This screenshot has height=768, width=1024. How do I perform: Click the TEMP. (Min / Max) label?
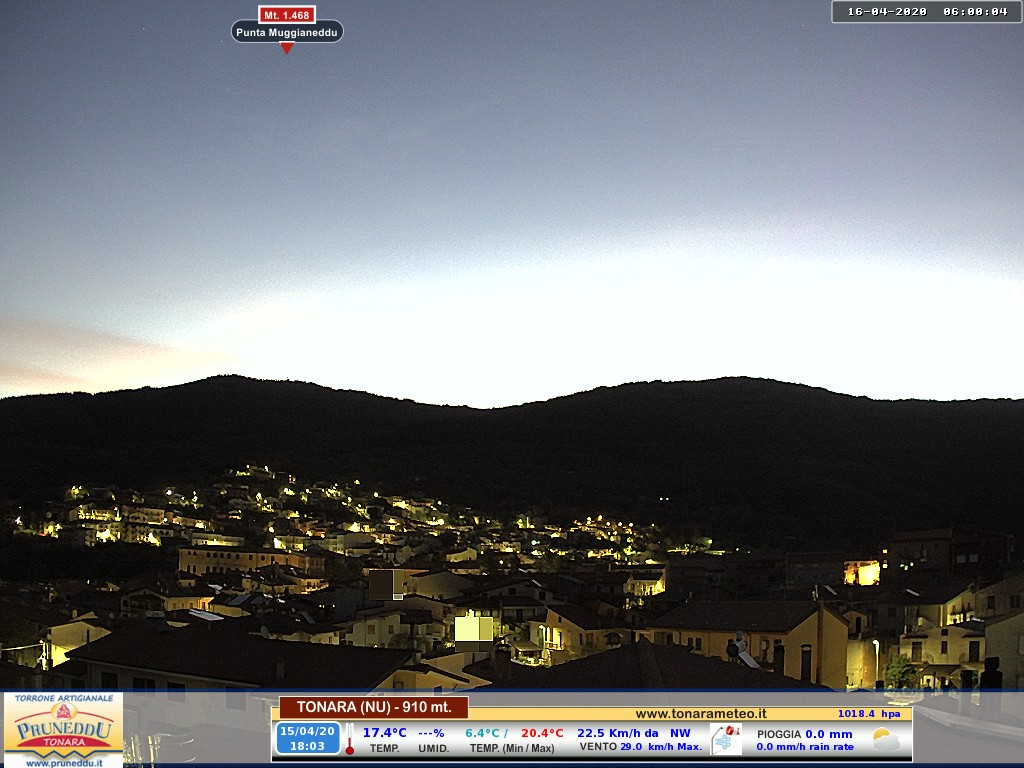(x=512, y=748)
